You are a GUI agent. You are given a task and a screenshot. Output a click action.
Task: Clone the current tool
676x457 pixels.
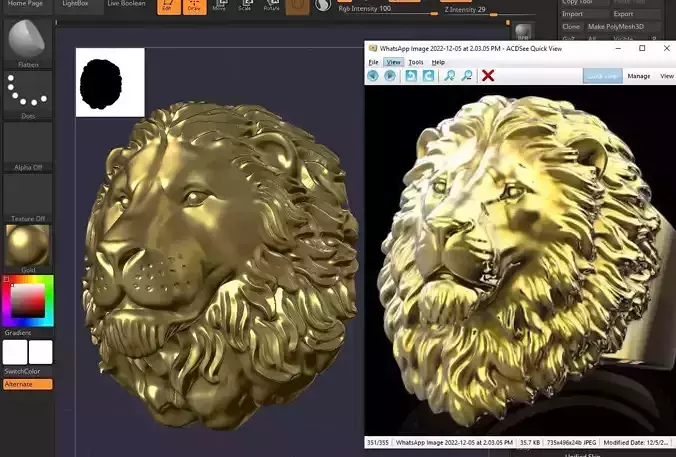point(571,27)
